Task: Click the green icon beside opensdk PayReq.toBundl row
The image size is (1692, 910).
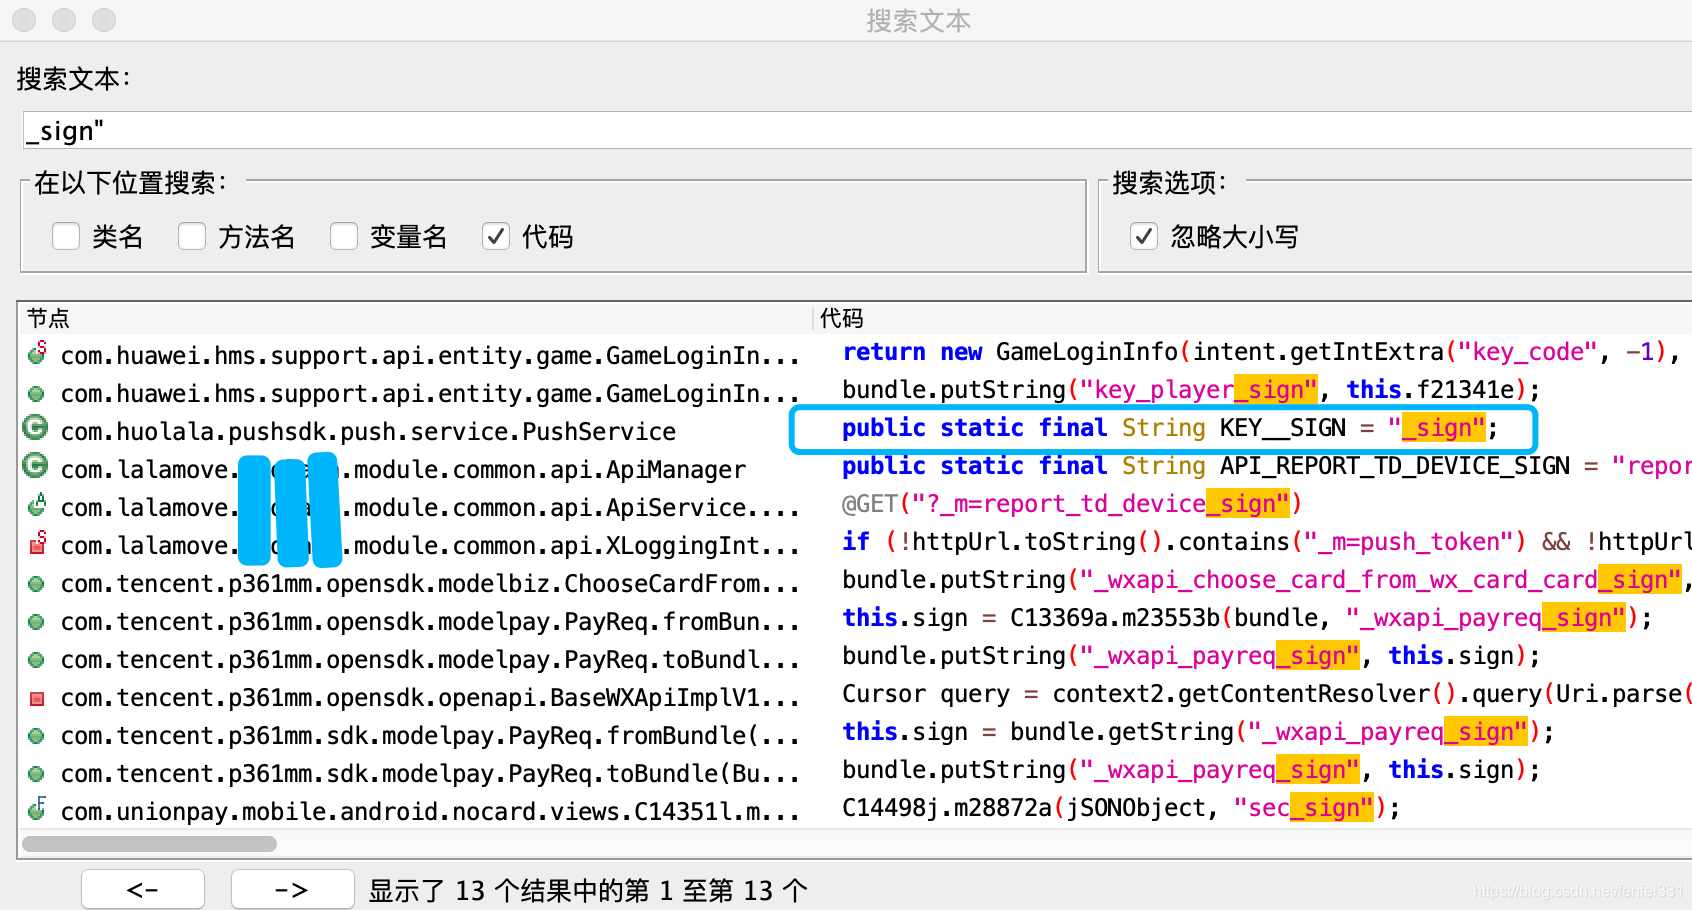Action: tap(37, 659)
